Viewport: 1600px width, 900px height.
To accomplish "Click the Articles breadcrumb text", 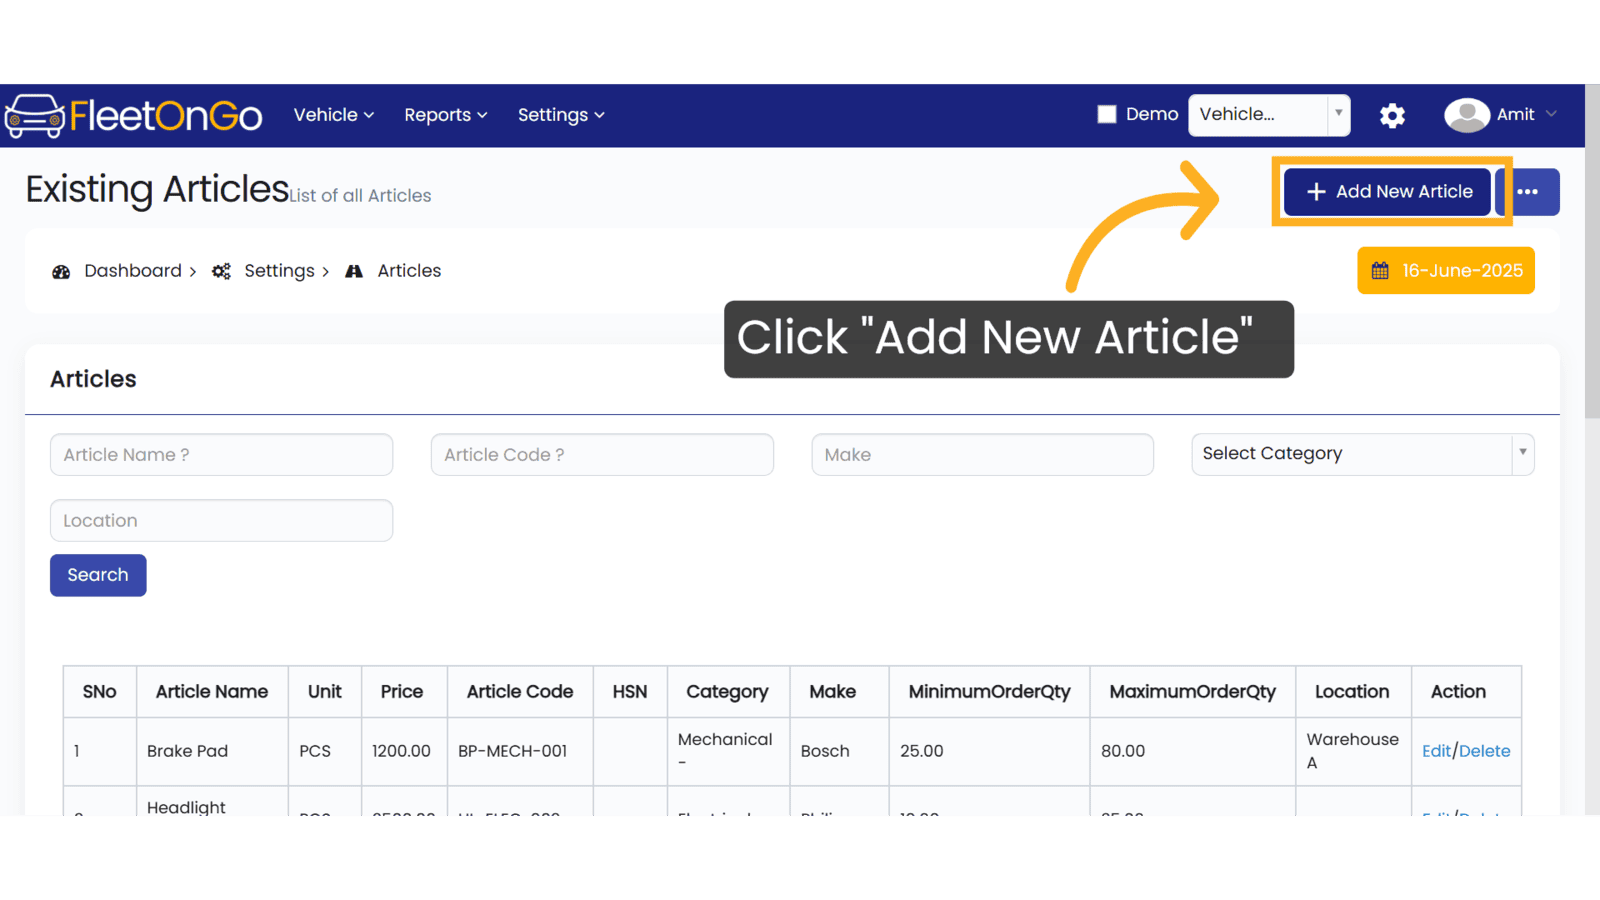I will coord(409,271).
